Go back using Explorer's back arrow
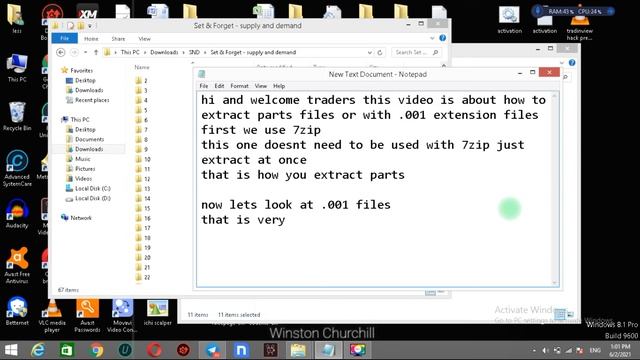Viewport: 640px width, 360px height. (61, 52)
